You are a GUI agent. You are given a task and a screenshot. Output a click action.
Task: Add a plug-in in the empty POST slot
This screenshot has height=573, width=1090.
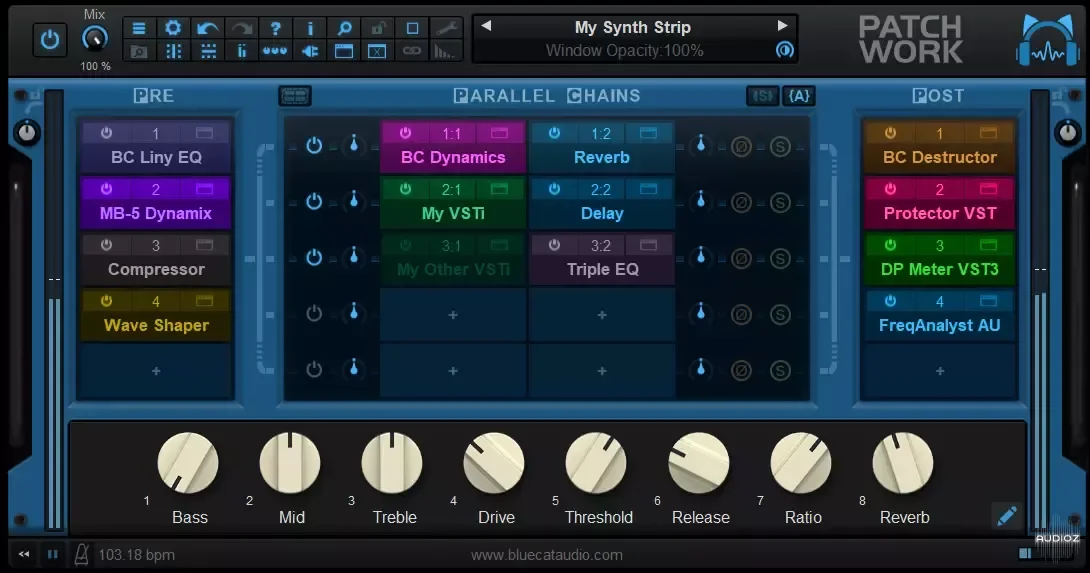click(x=940, y=371)
